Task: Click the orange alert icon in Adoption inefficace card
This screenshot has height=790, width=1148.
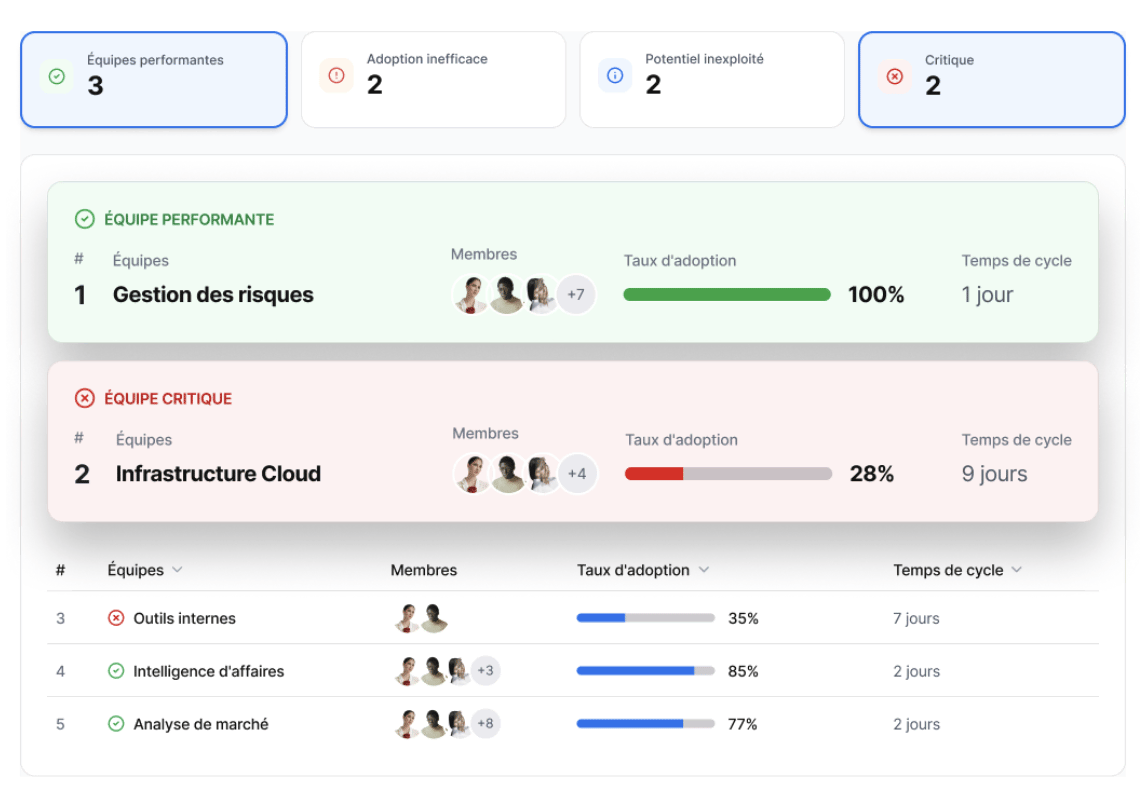Action: point(336,76)
